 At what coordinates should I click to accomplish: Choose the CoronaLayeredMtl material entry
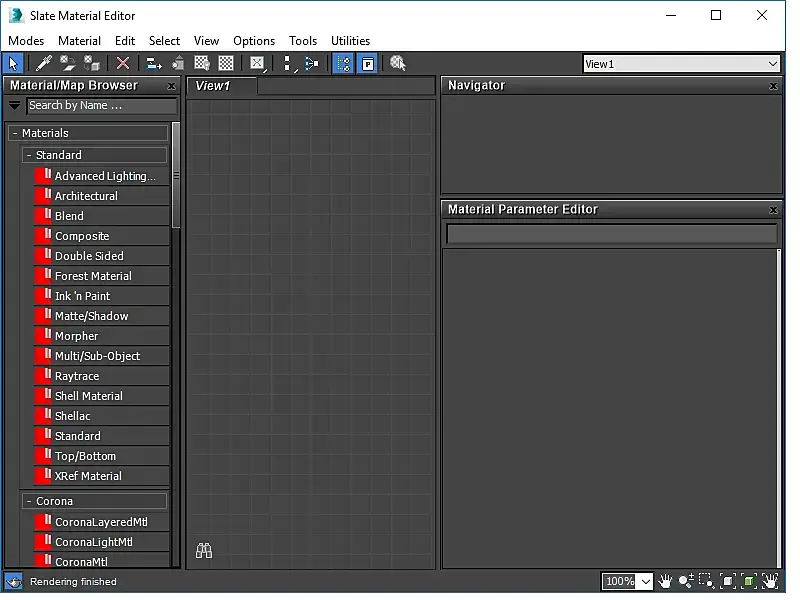[x=98, y=522]
